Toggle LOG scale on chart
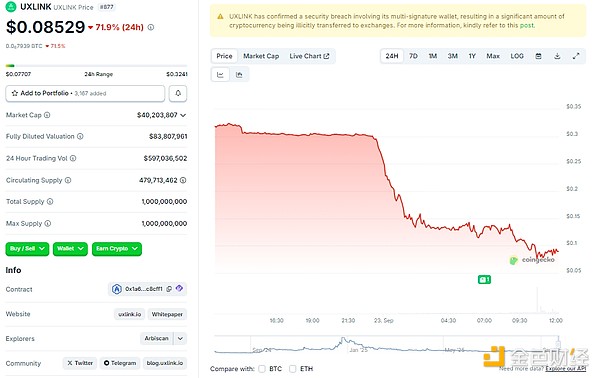The width and height of the screenshot is (600, 378). click(517, 56)
